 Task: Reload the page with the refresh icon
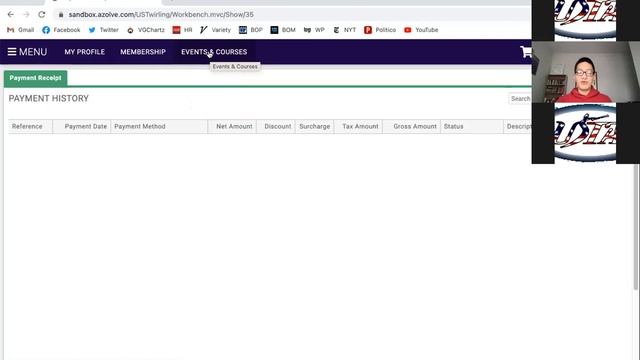(42, 14)
